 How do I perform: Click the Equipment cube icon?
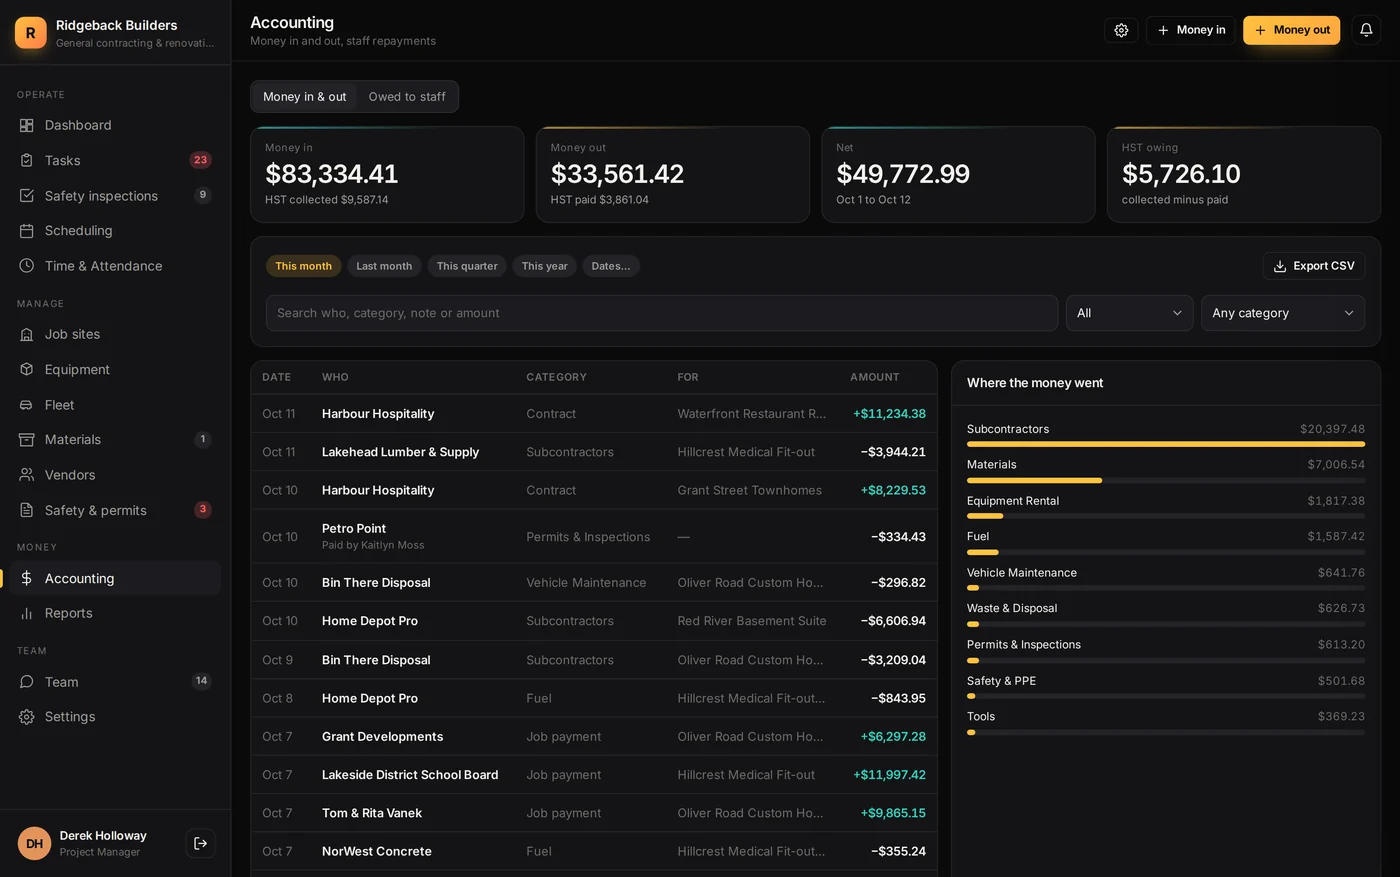coord(27,369)
